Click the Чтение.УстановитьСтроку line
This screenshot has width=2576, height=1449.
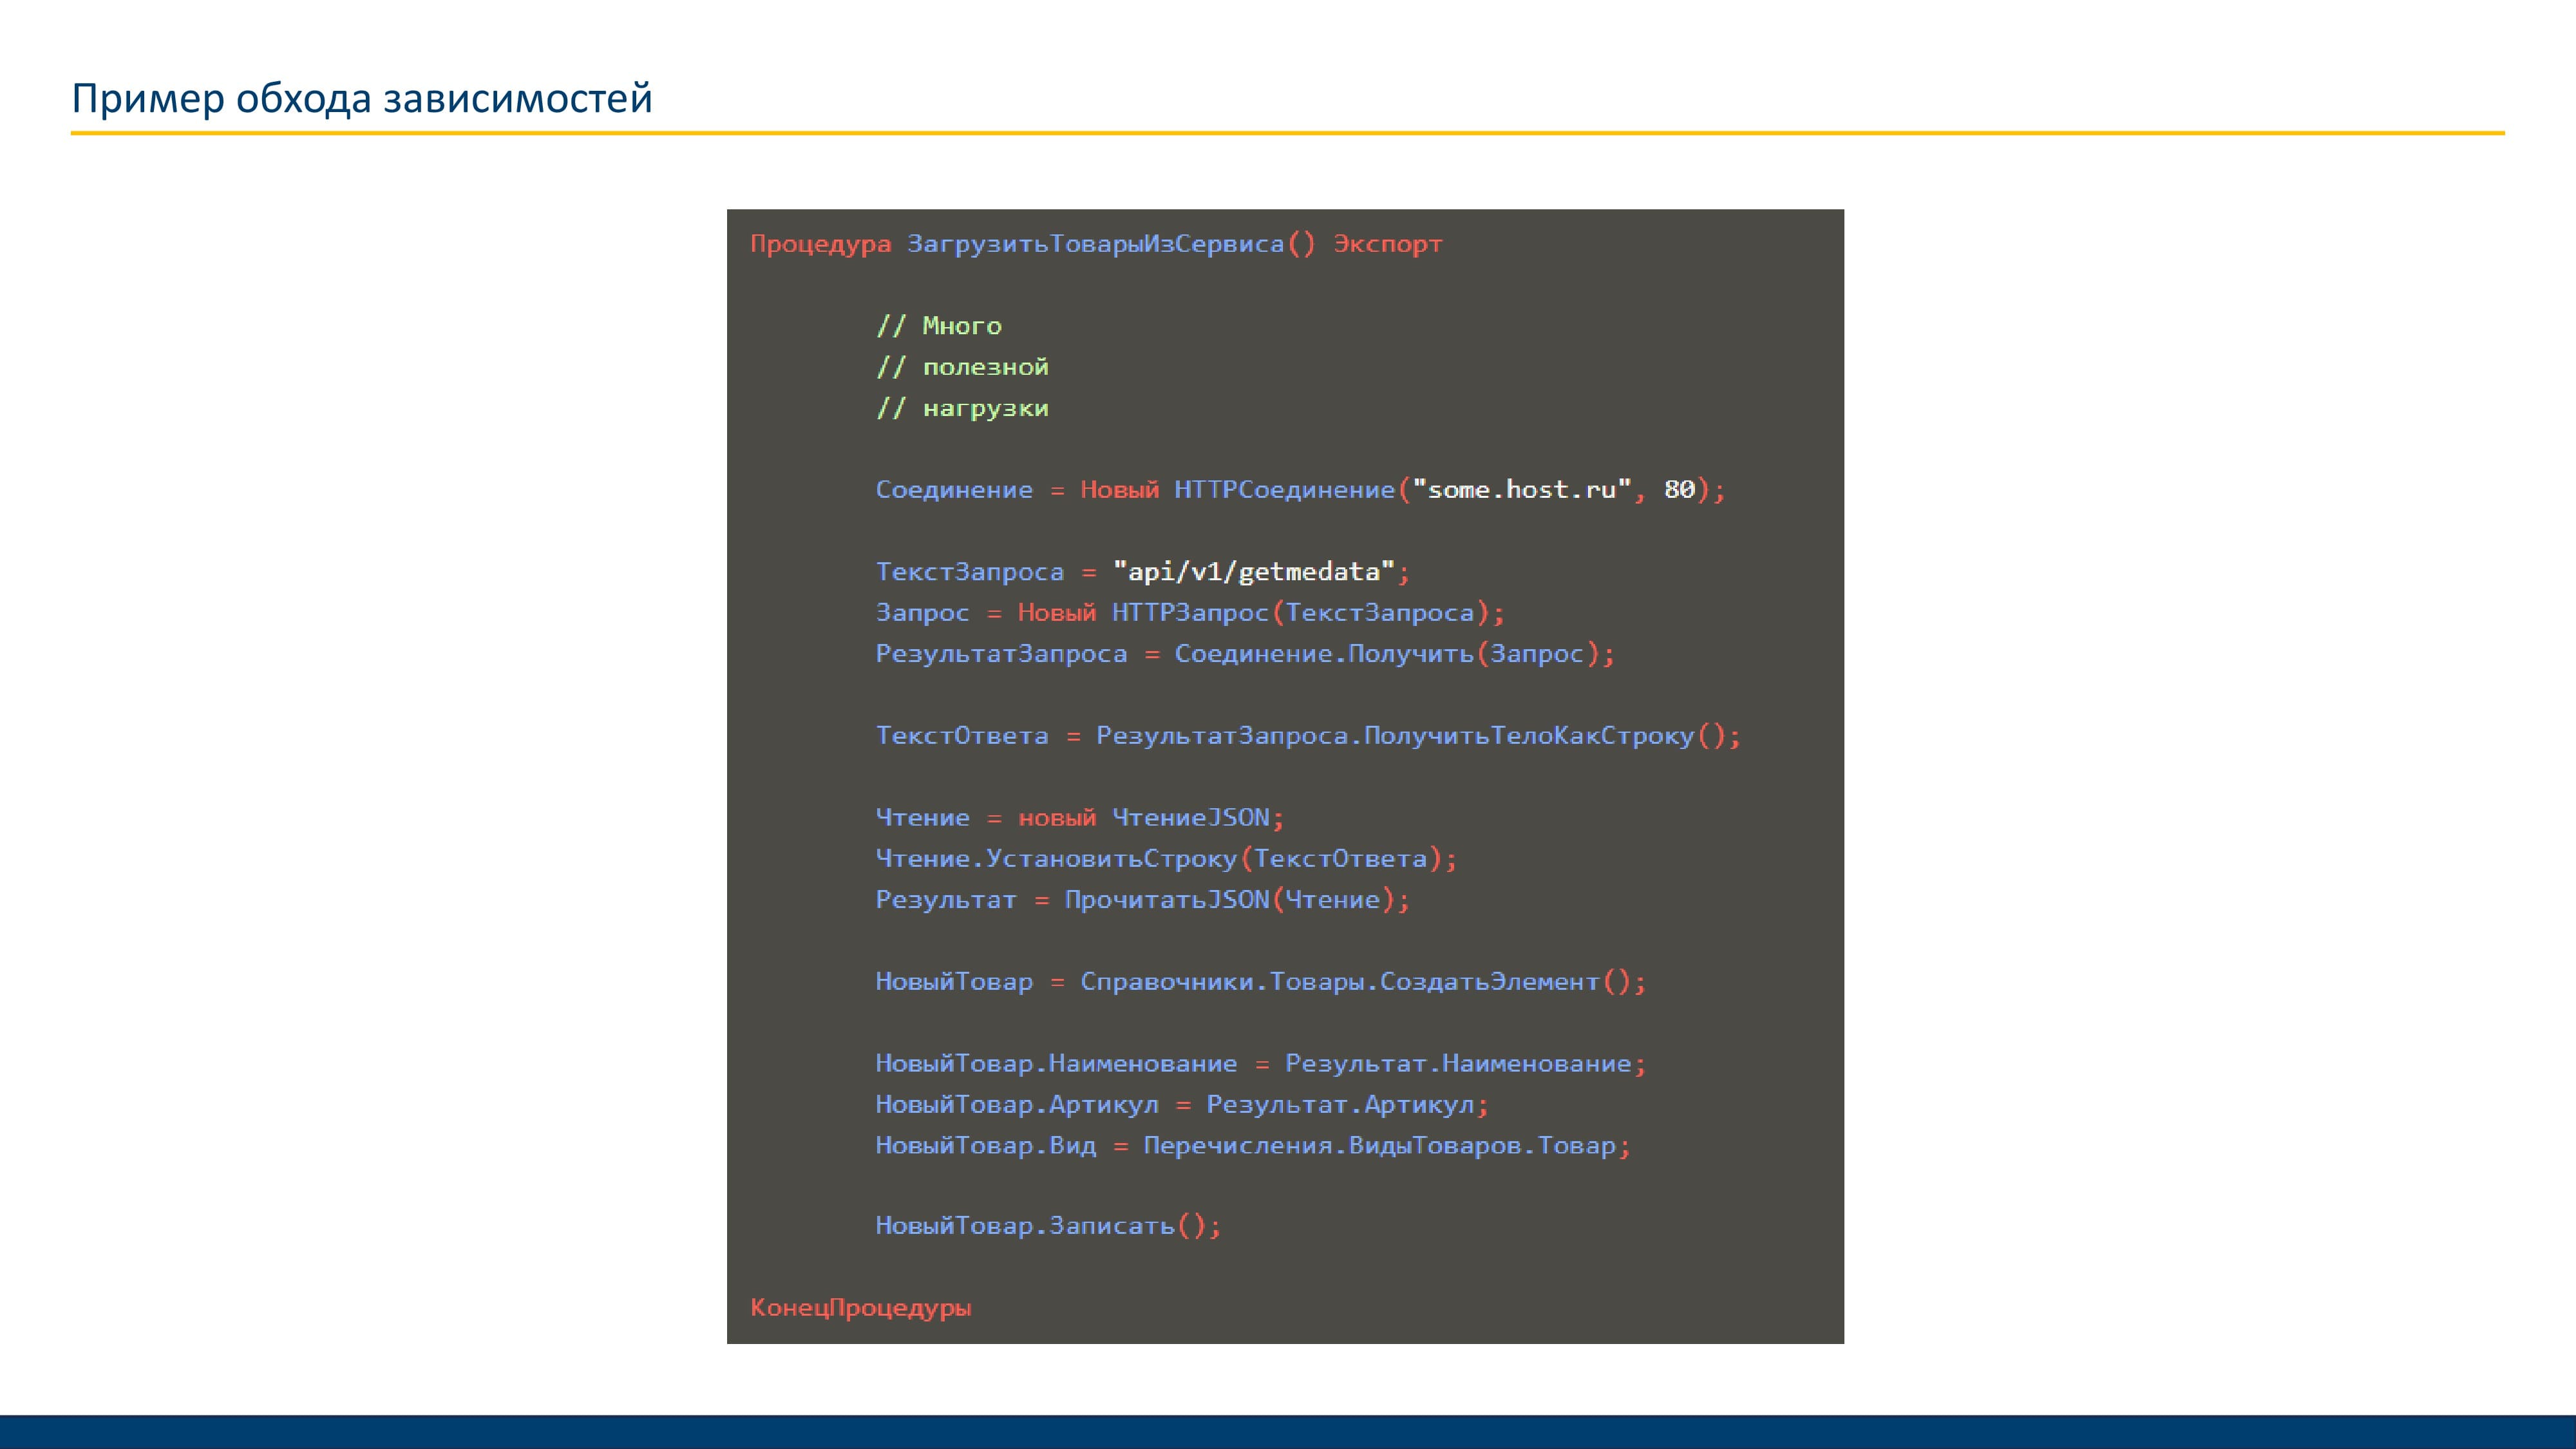1166,859
